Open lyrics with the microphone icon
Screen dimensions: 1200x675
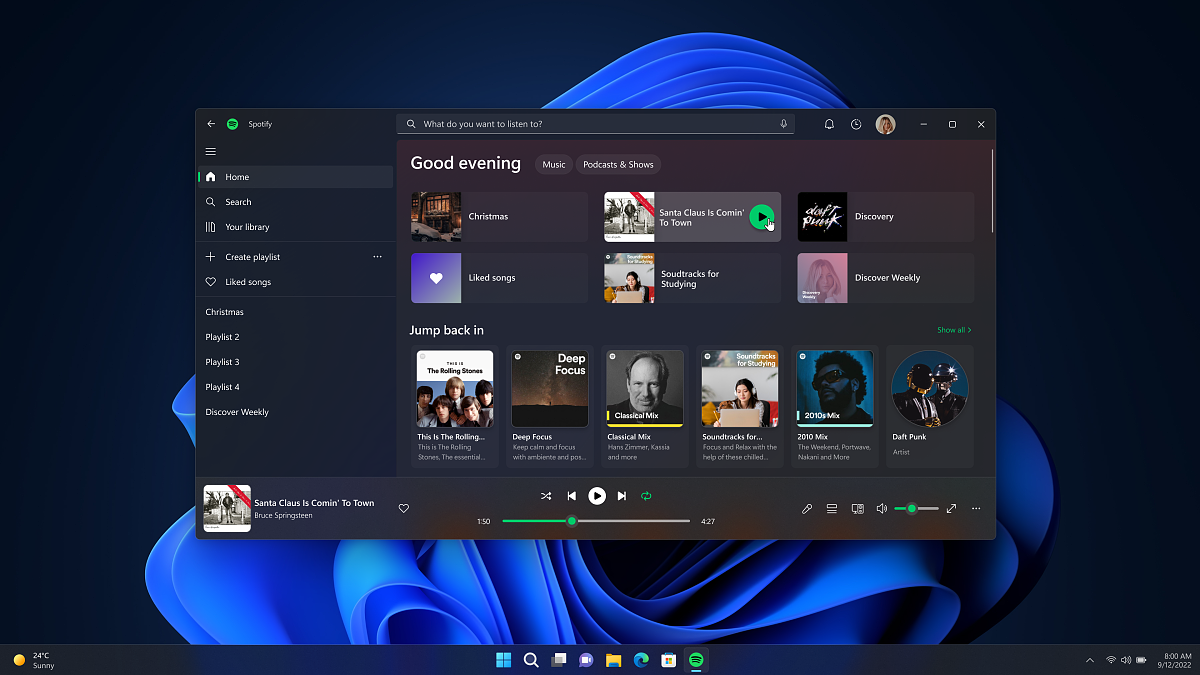(807, 508)
